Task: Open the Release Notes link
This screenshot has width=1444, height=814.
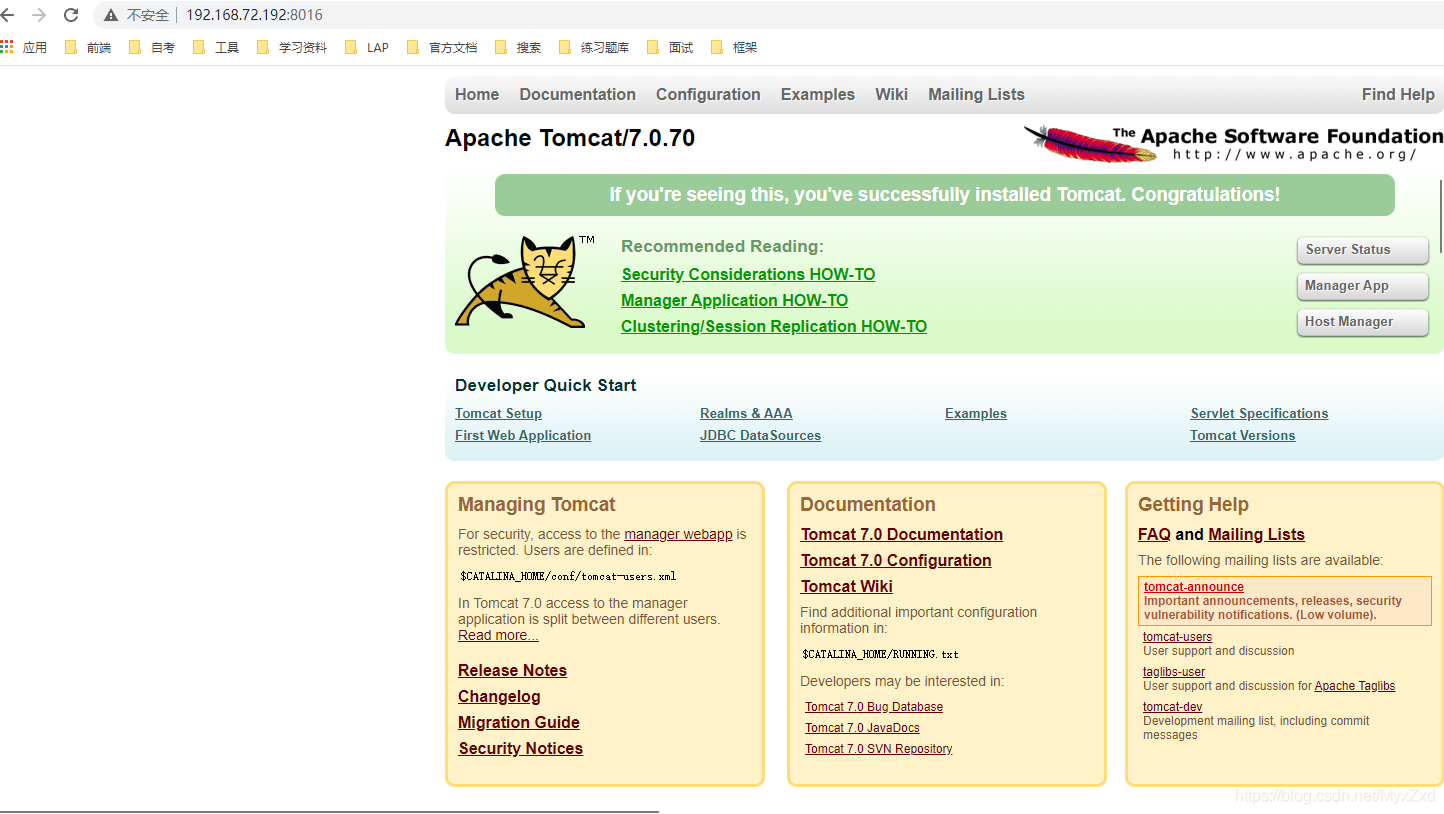Action: [512, 671]
